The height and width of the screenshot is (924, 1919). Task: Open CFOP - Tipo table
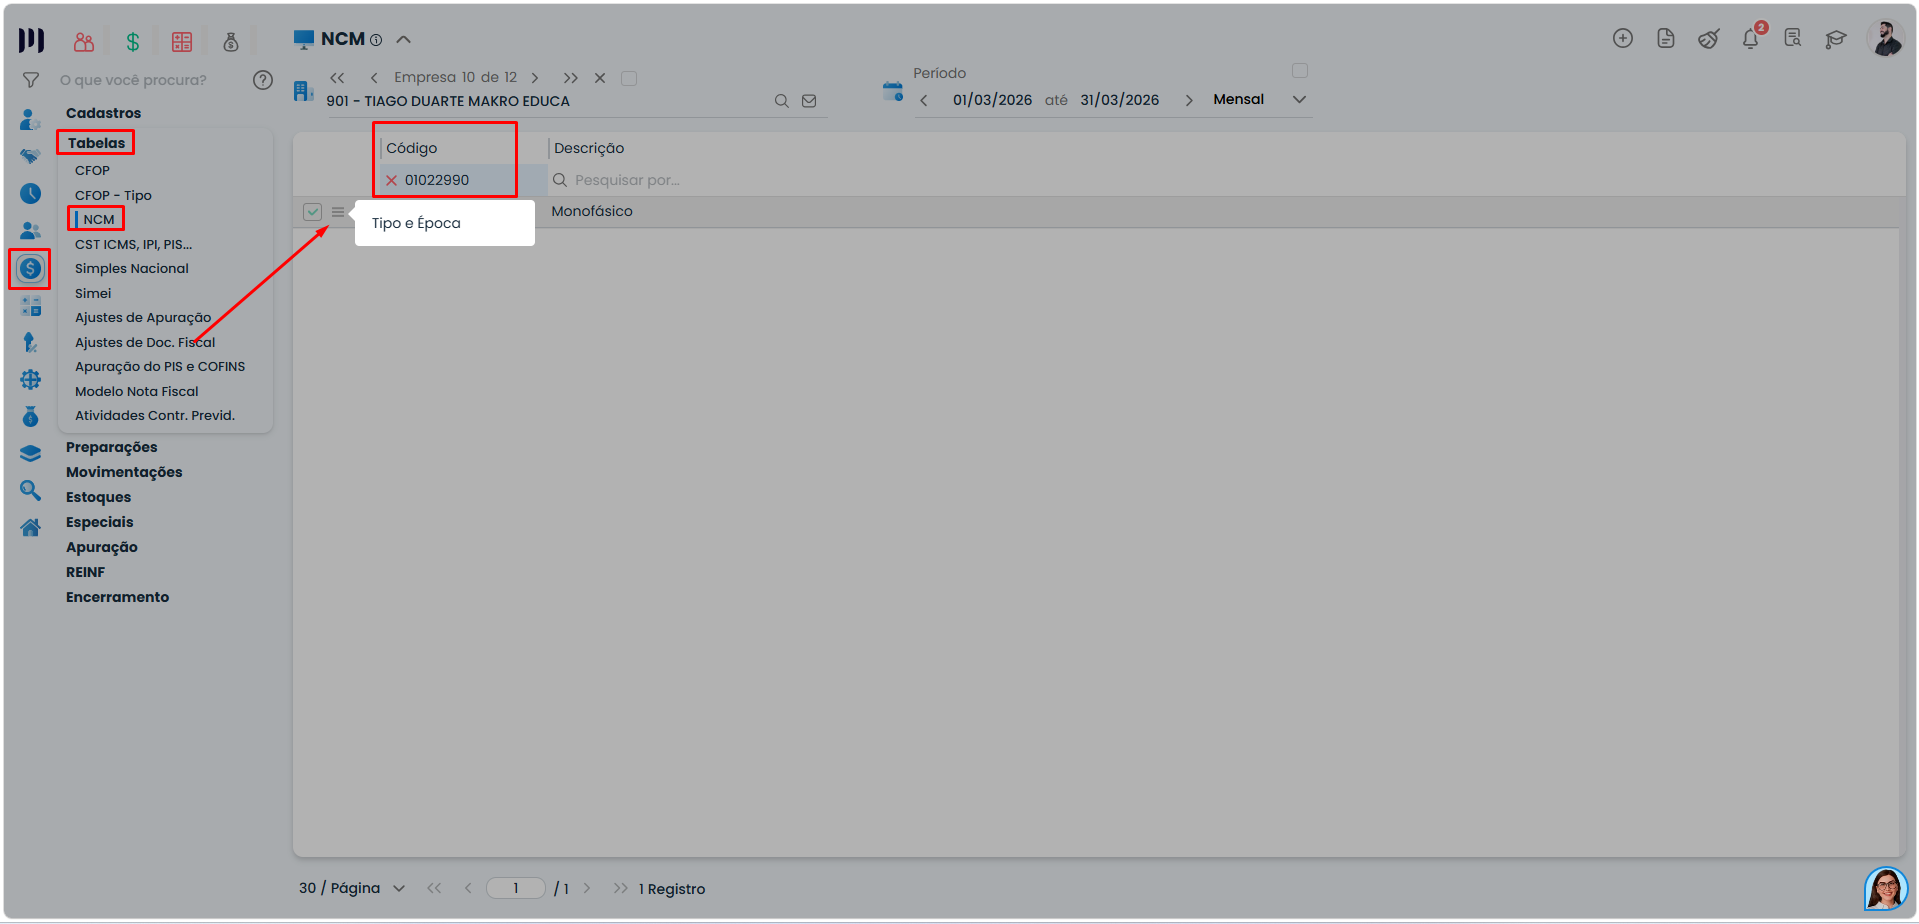[x=113, y=196]
